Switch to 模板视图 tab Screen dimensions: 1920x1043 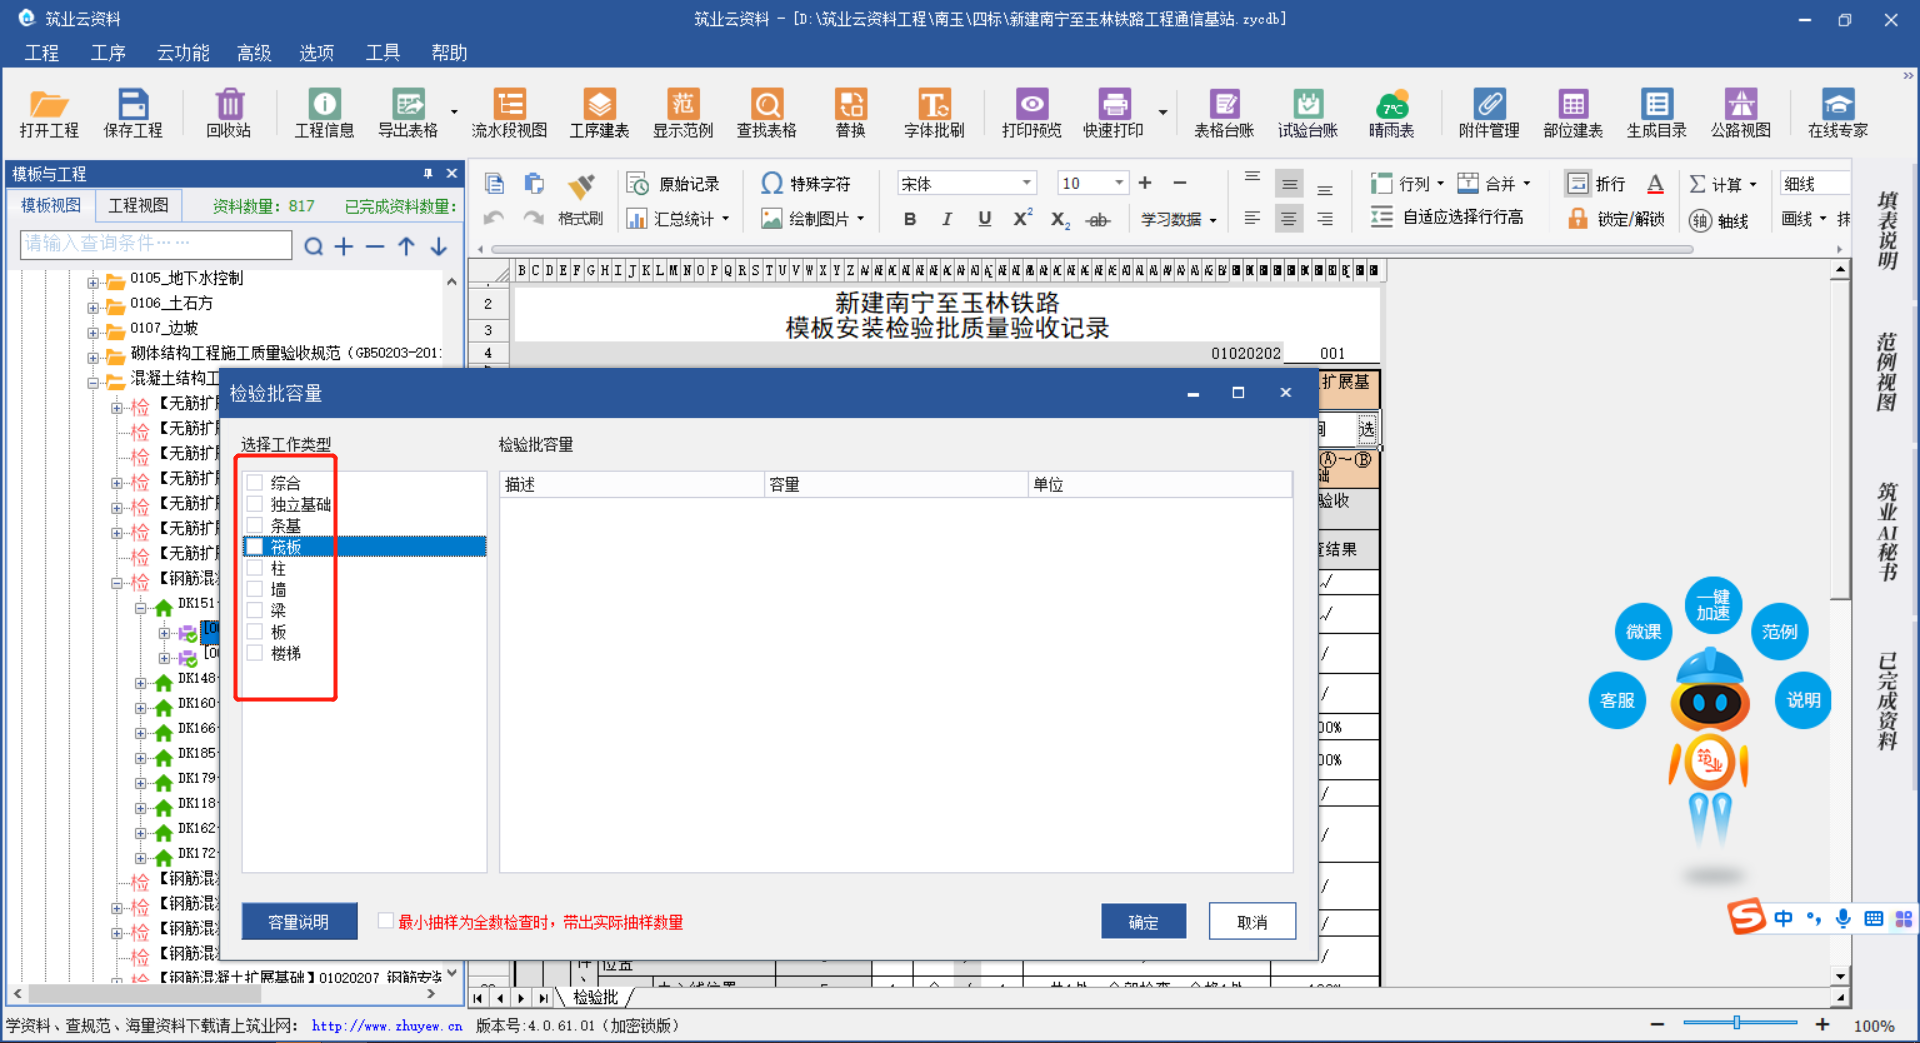pos(51,205)
